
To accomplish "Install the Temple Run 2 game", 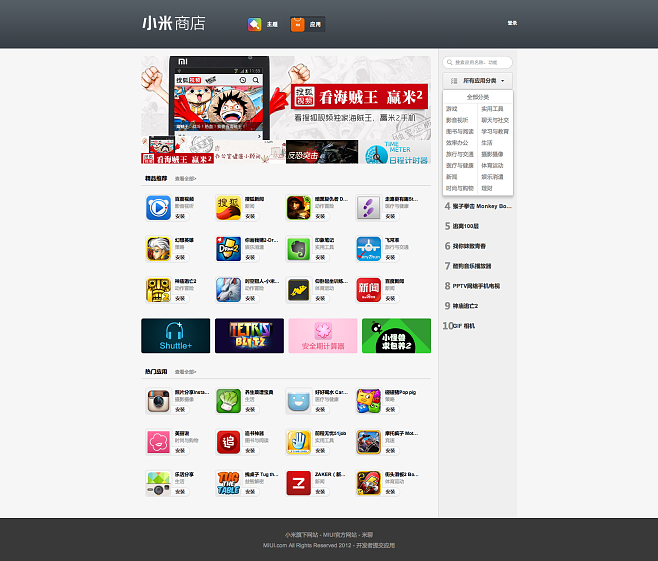I will coord(180,298).
